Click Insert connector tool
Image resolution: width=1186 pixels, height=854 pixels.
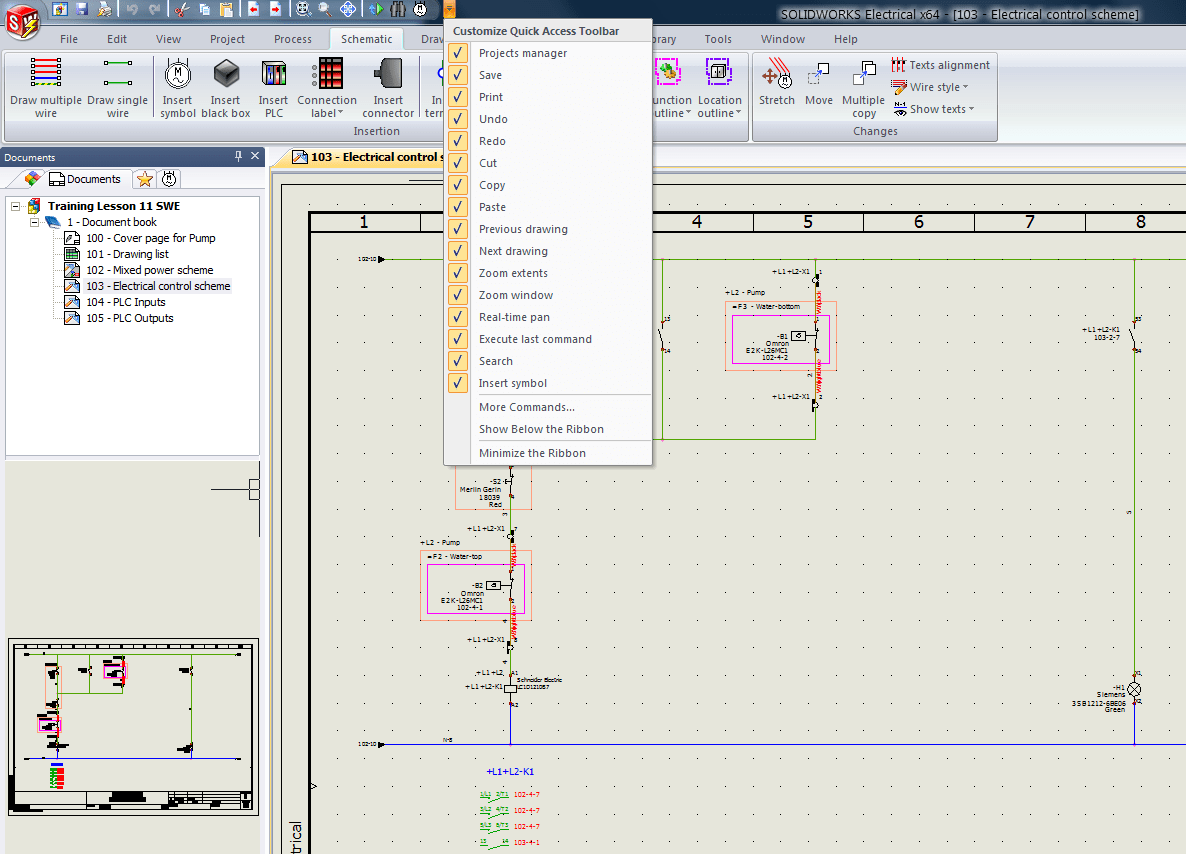pos(388,87)
